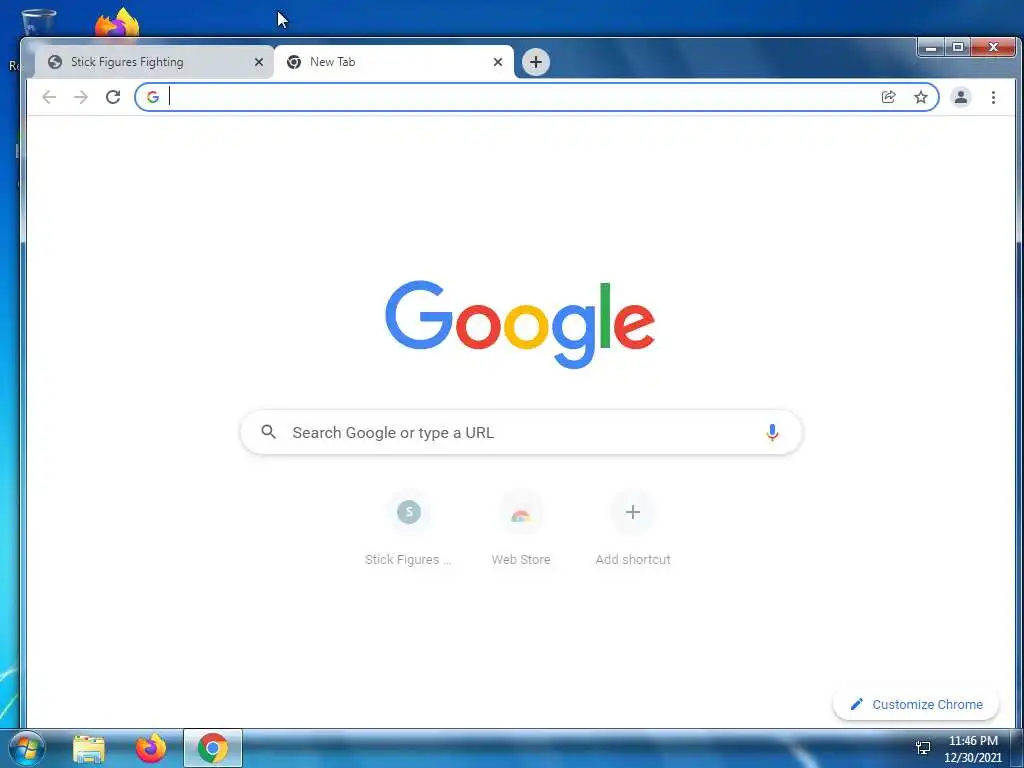
Task: Share this page icon in address bar
Action: point(888,97)
